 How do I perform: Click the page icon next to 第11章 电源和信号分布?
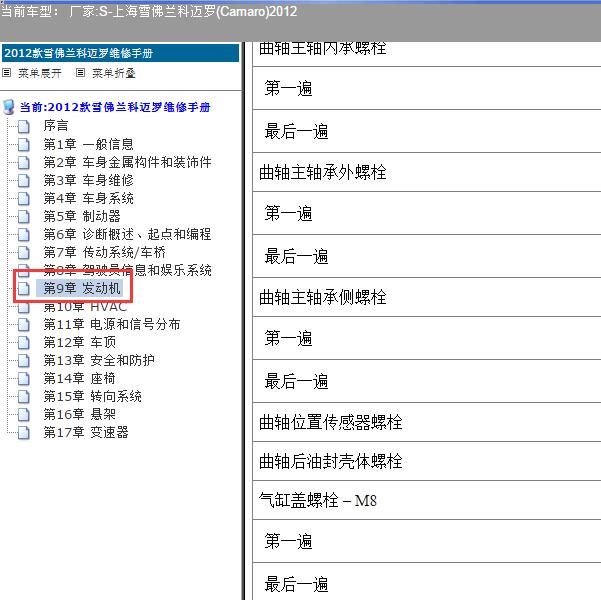pos(24,325)
